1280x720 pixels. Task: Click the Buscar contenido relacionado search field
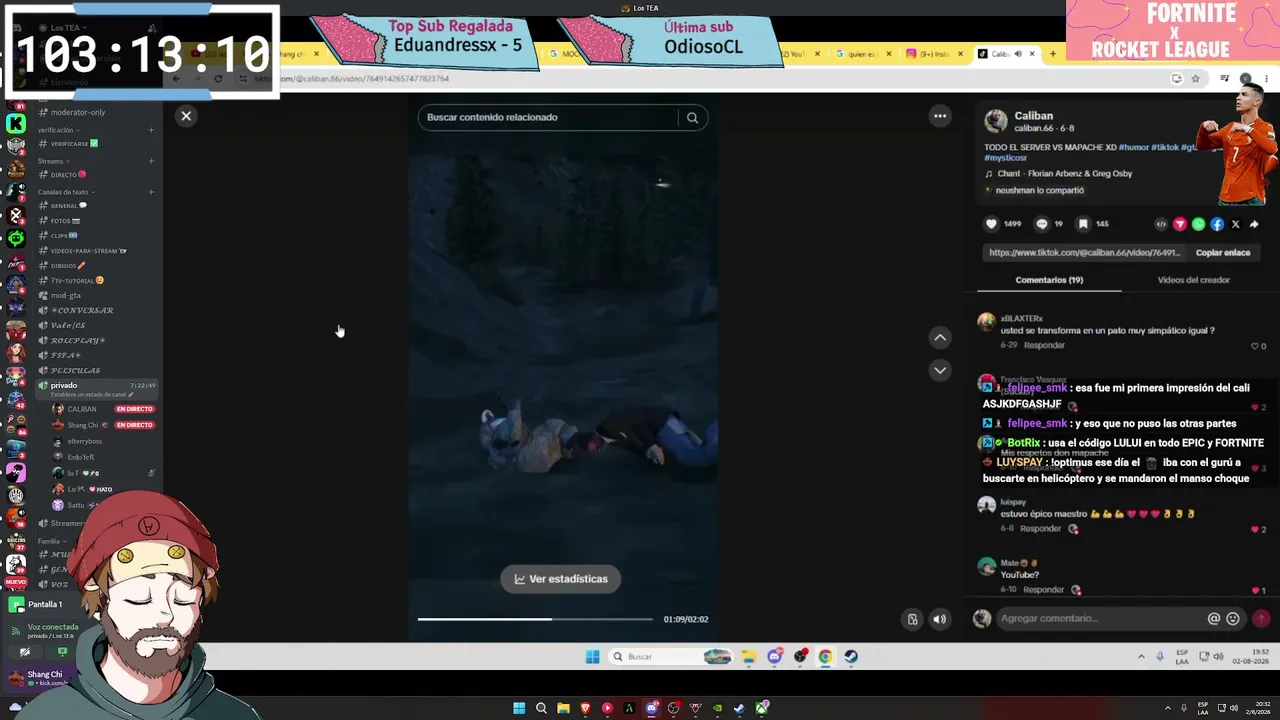coord(550,117)
